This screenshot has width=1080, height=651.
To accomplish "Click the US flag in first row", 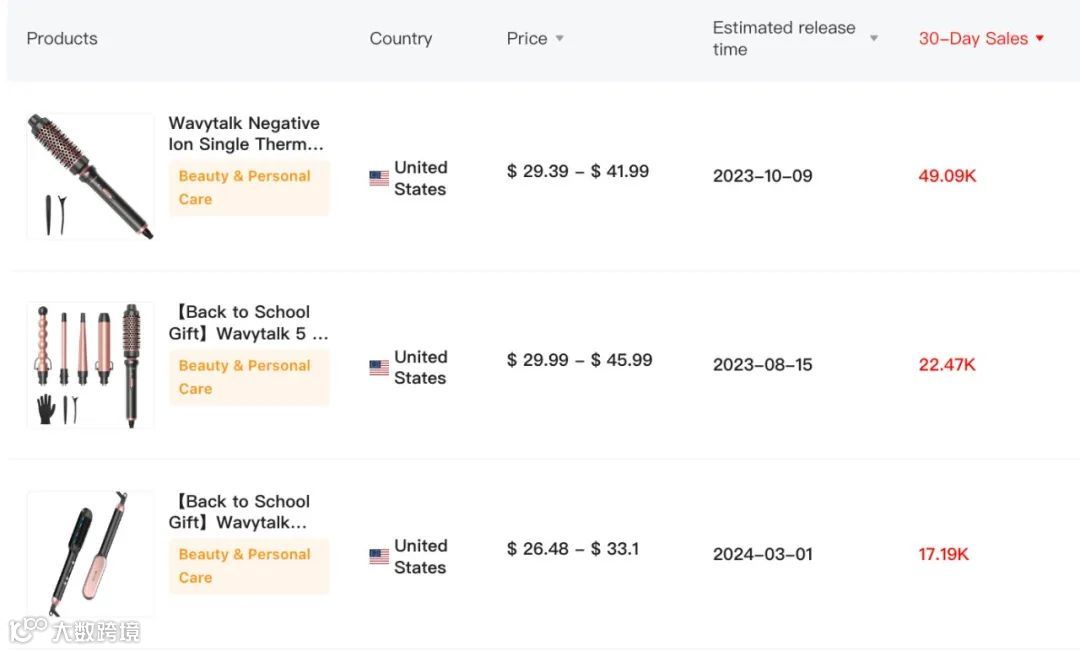I will pyautogui.click(x=379, y=178).
